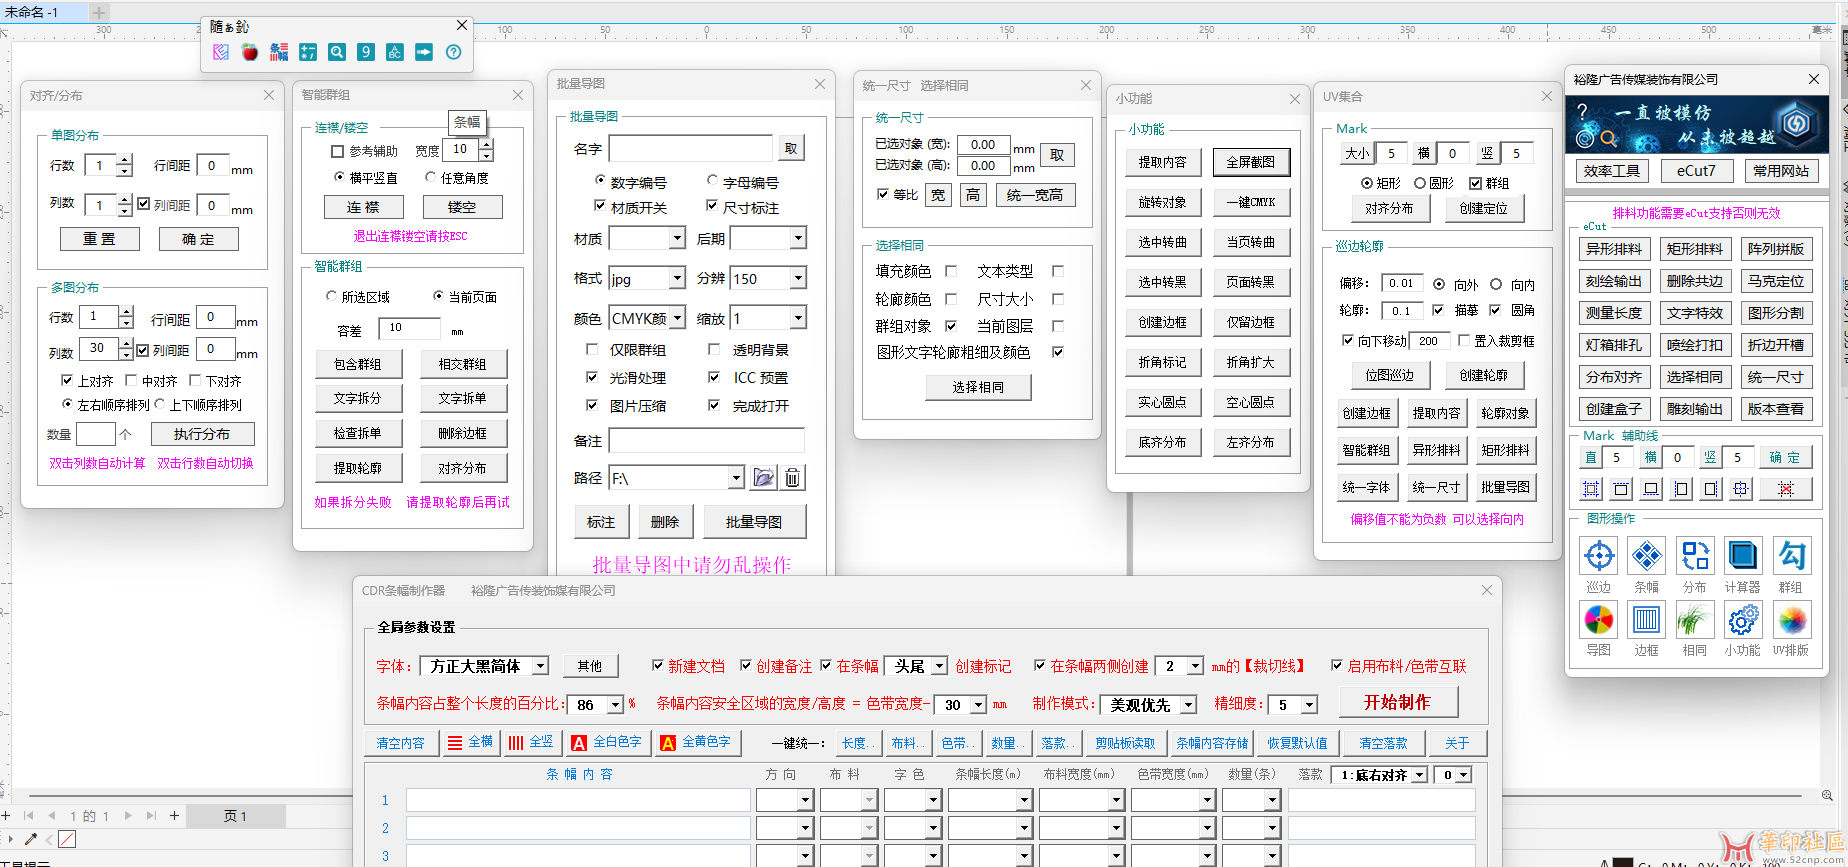Click the folder browse icon beside 路径

click(763, 478)
